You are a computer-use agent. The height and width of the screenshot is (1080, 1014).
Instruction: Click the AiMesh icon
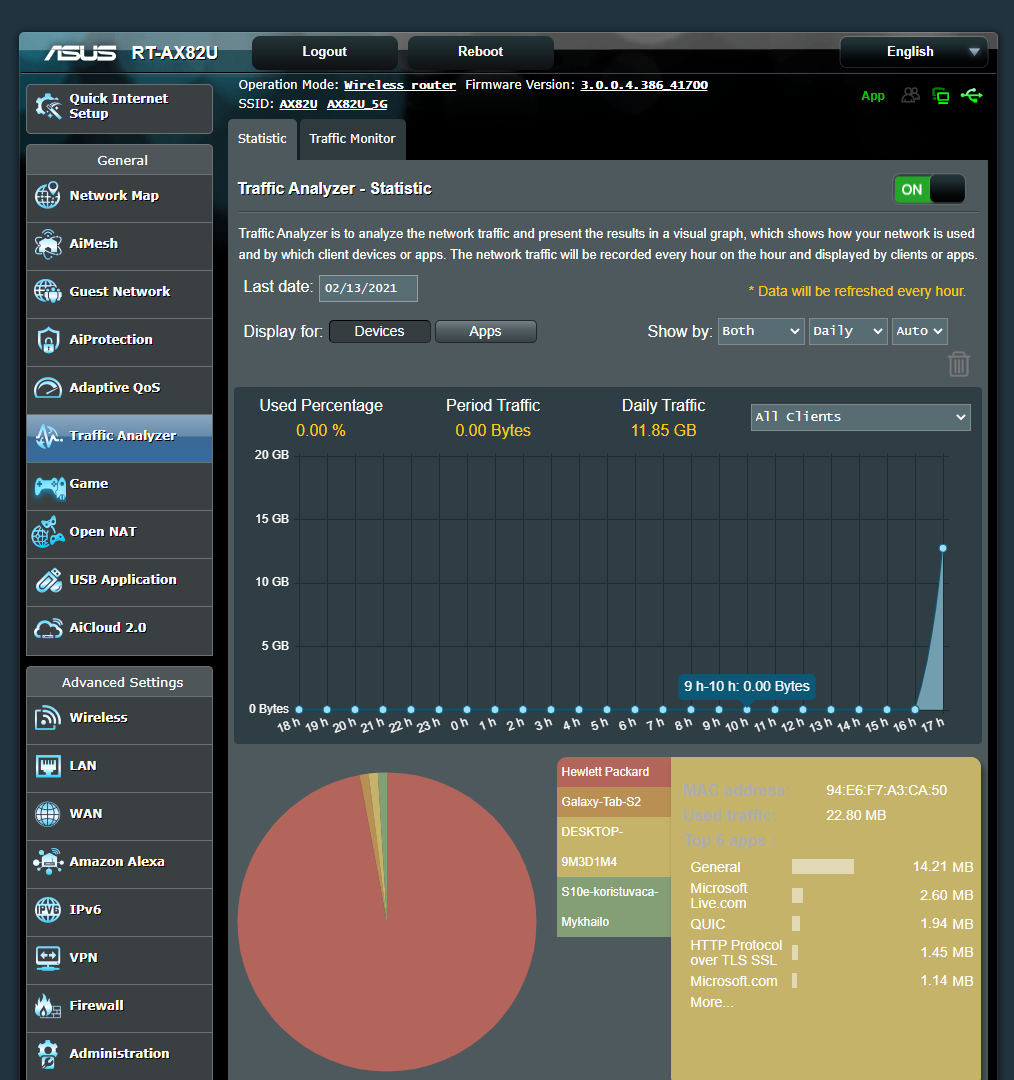pyautogui.click(x=48, y=244)
